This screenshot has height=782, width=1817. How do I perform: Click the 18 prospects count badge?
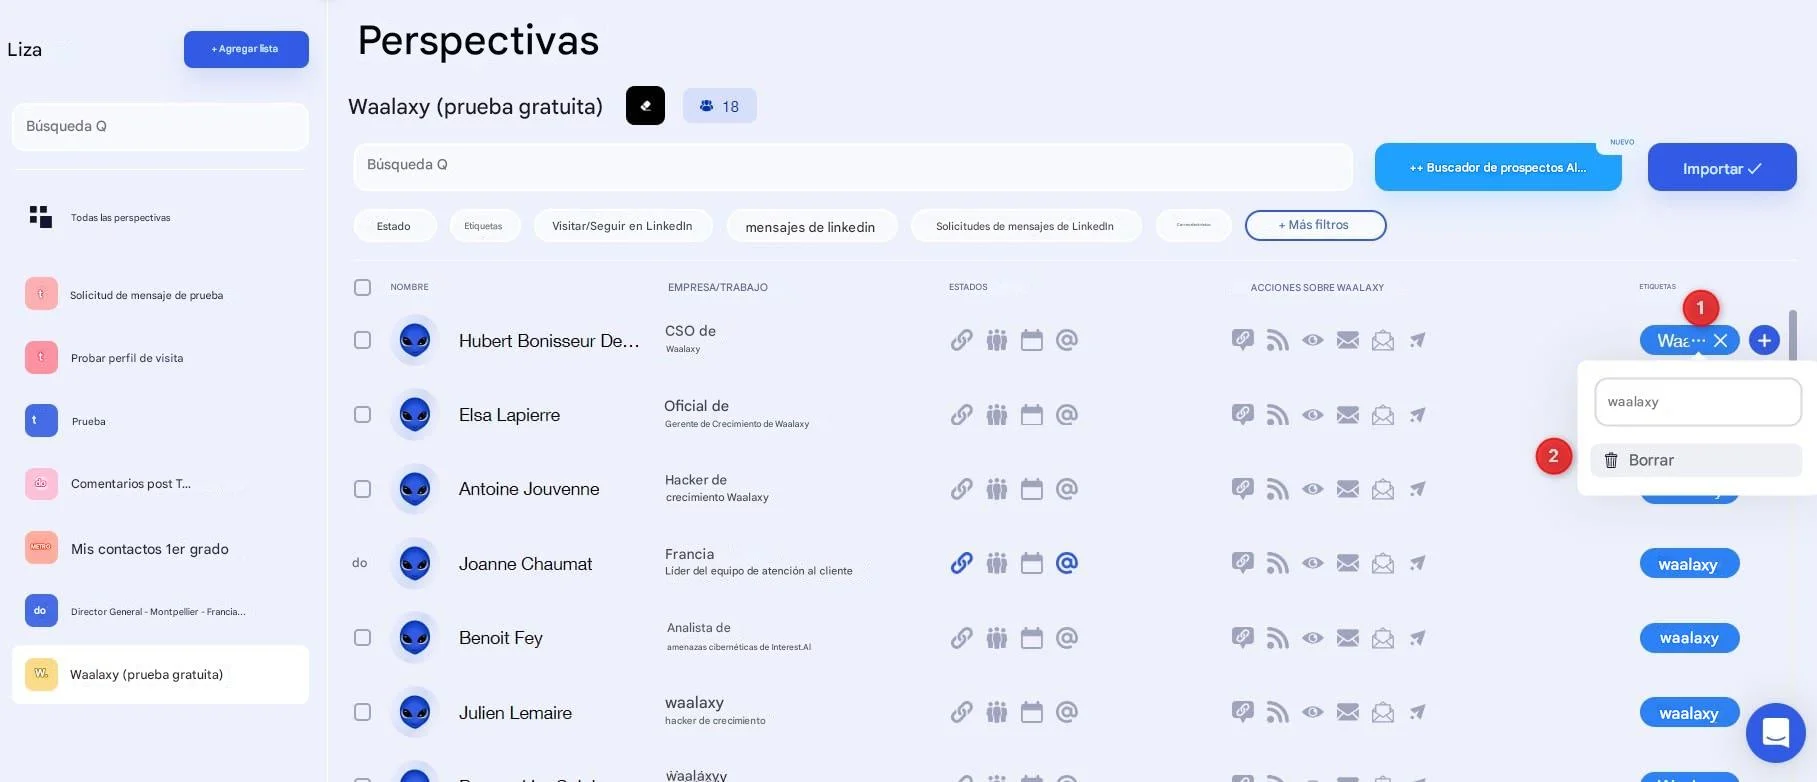tap(720, 106)
